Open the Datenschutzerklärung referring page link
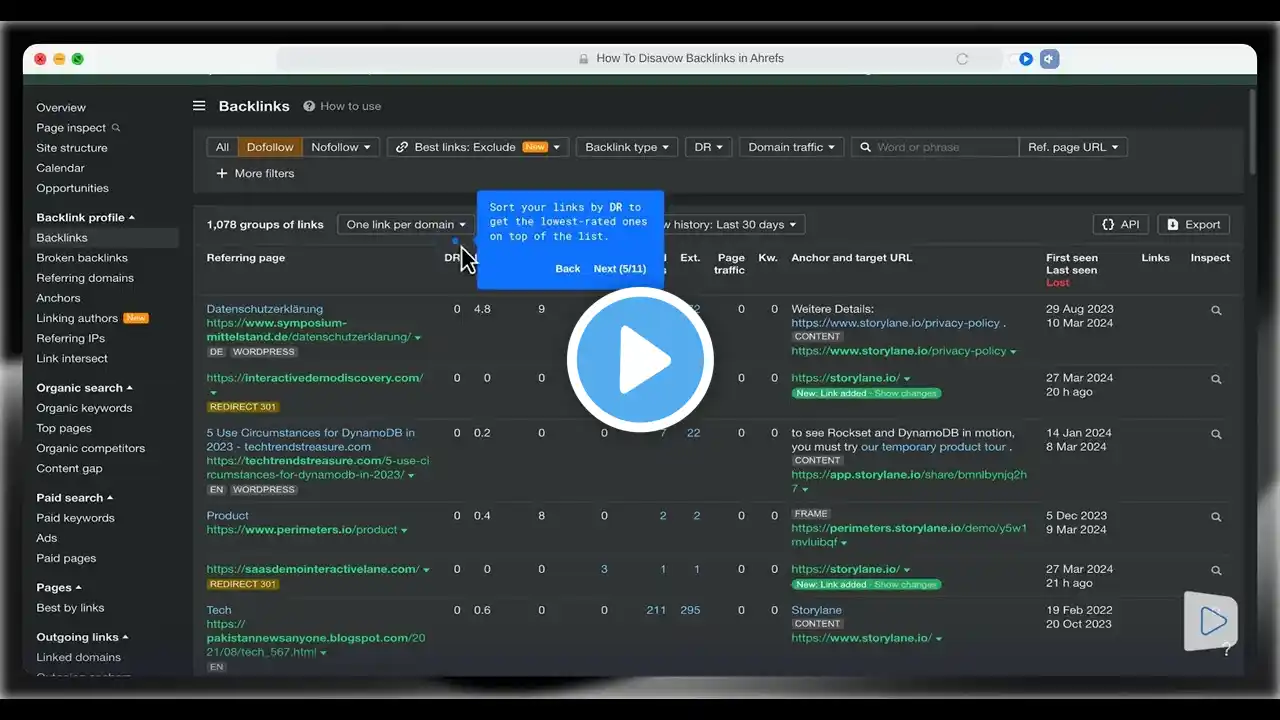The image size is (1280, 720). (265, 309)
